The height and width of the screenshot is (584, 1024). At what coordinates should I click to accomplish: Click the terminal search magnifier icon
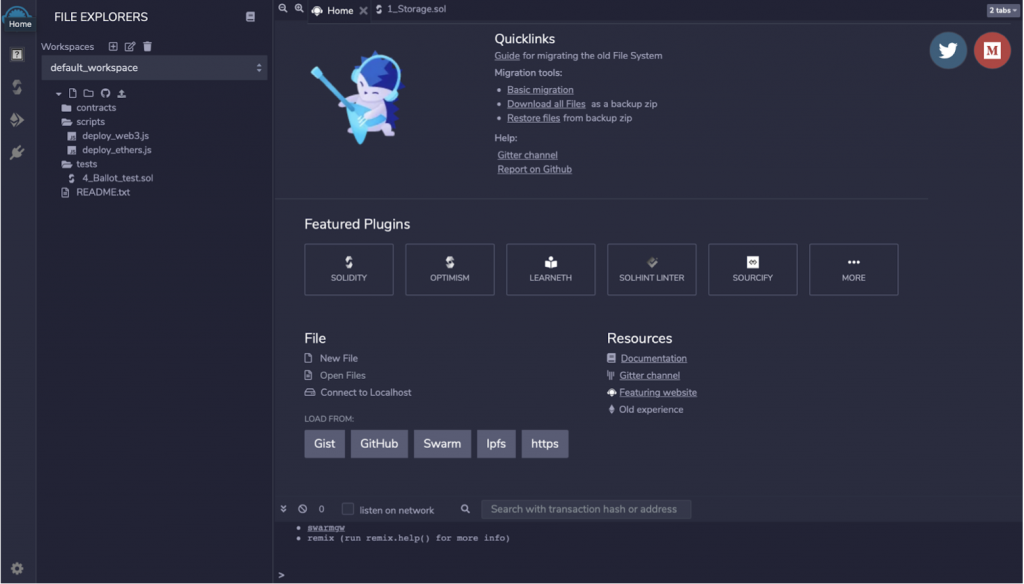465,509
